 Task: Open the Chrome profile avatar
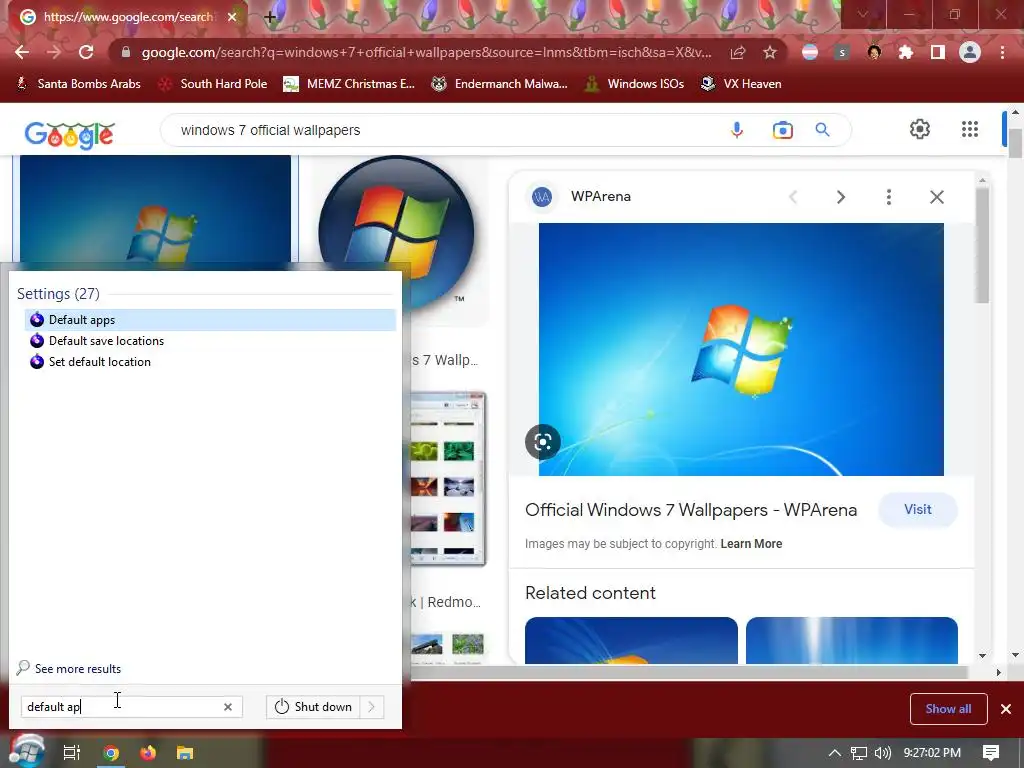coord(970,52)
